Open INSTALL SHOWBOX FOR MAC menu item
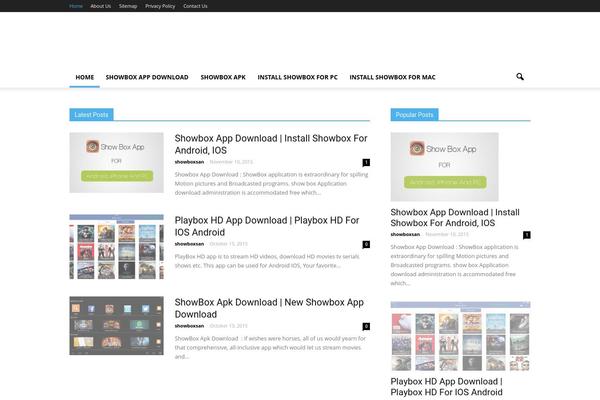This screenshot has width=600, height=400. (x=392, y=77)
